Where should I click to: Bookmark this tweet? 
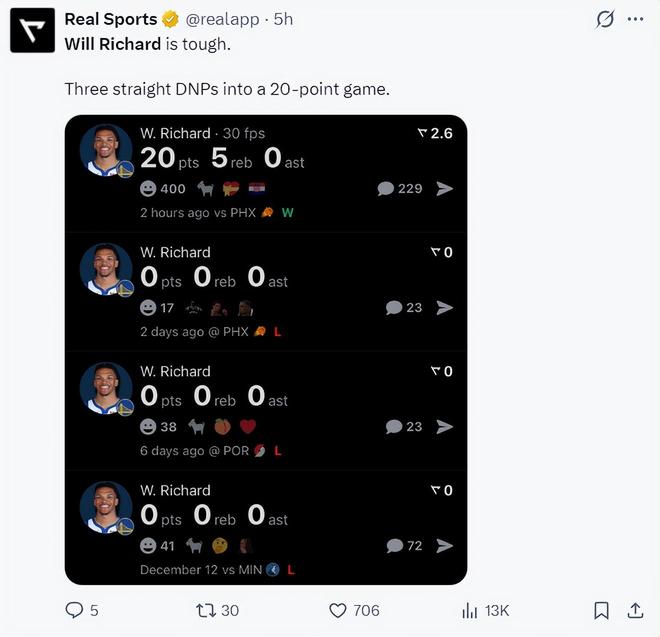pos(601,610)
